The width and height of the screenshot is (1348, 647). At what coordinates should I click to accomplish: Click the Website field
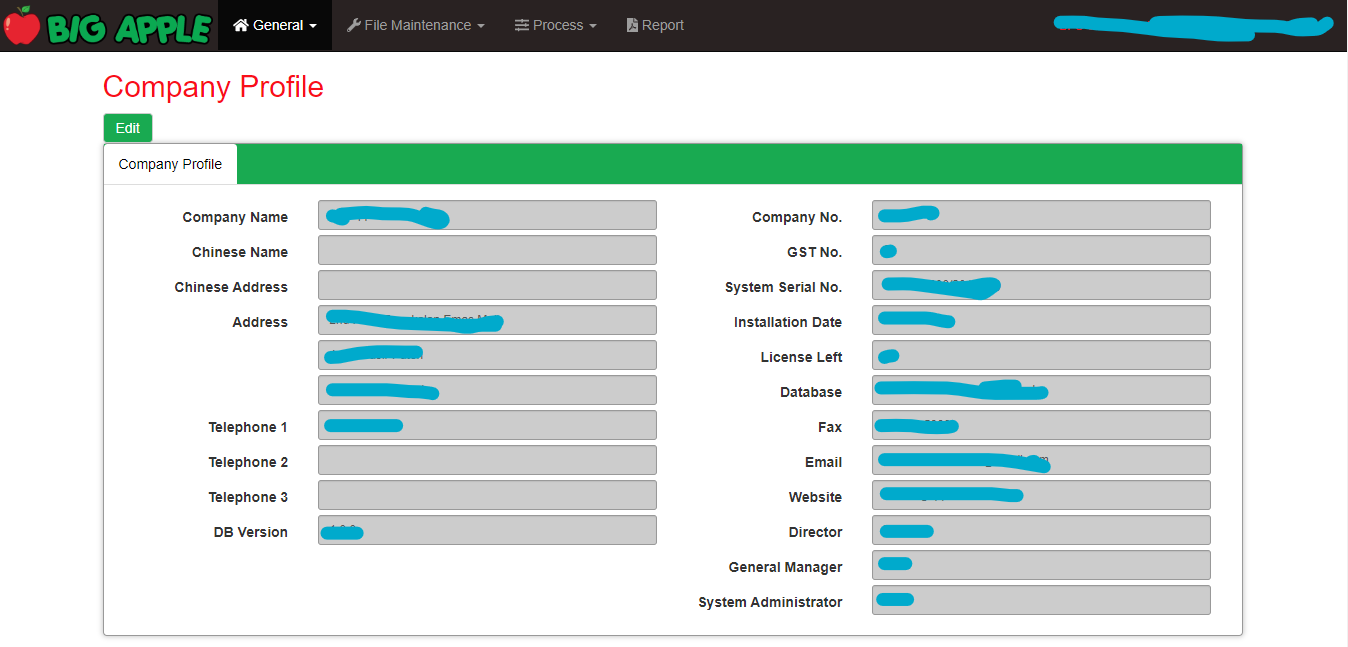pyautogui.click(x=1041, y=495)
